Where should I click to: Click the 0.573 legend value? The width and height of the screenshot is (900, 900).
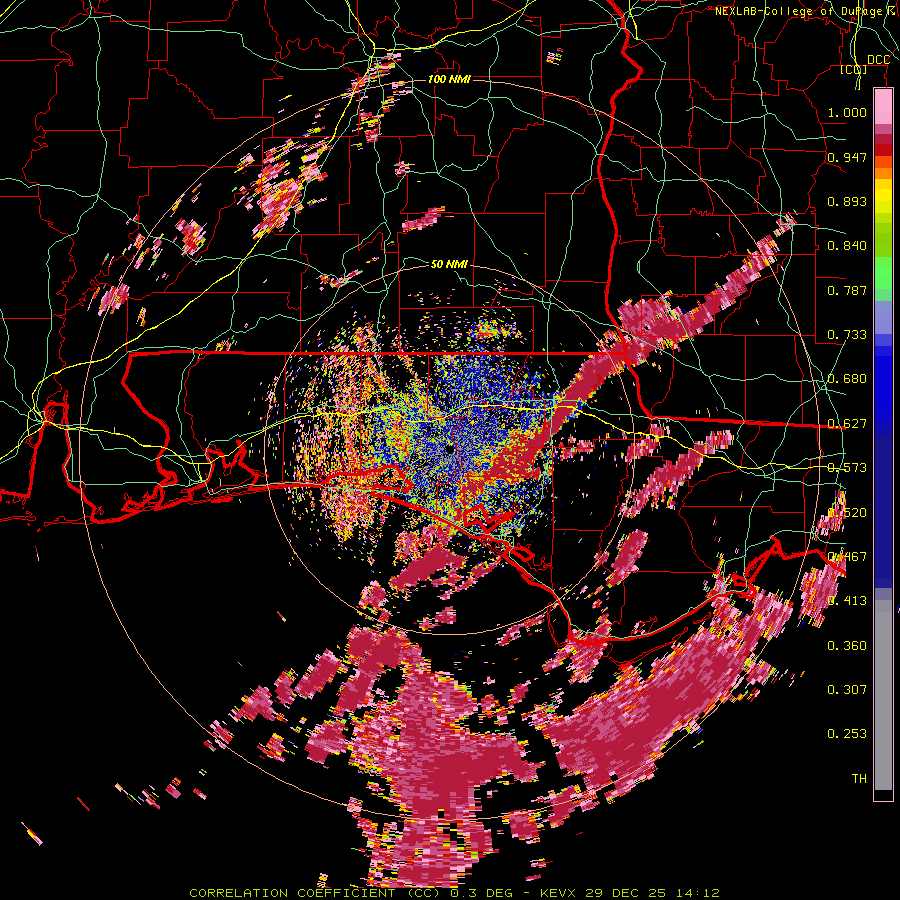(847, 468)
